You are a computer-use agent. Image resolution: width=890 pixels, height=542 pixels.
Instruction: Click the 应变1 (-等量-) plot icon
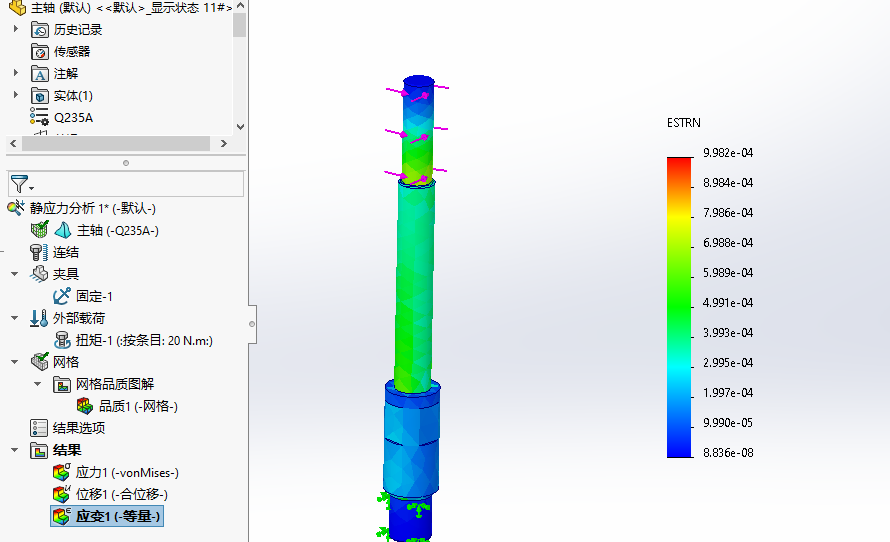[61, 516]
